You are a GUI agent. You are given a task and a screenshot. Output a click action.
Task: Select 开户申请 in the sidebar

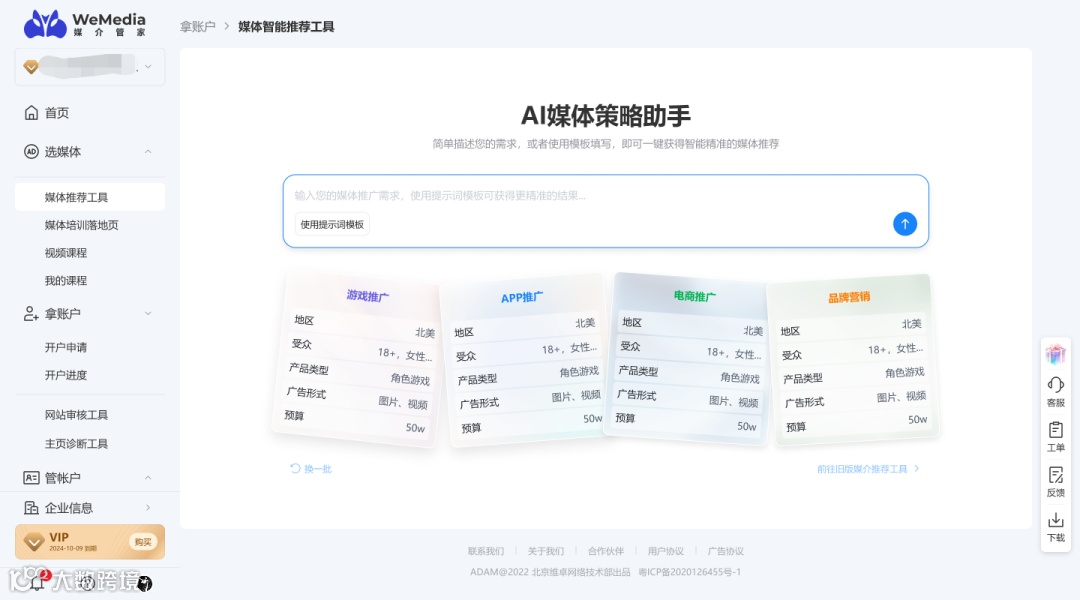tap(65, 347)
